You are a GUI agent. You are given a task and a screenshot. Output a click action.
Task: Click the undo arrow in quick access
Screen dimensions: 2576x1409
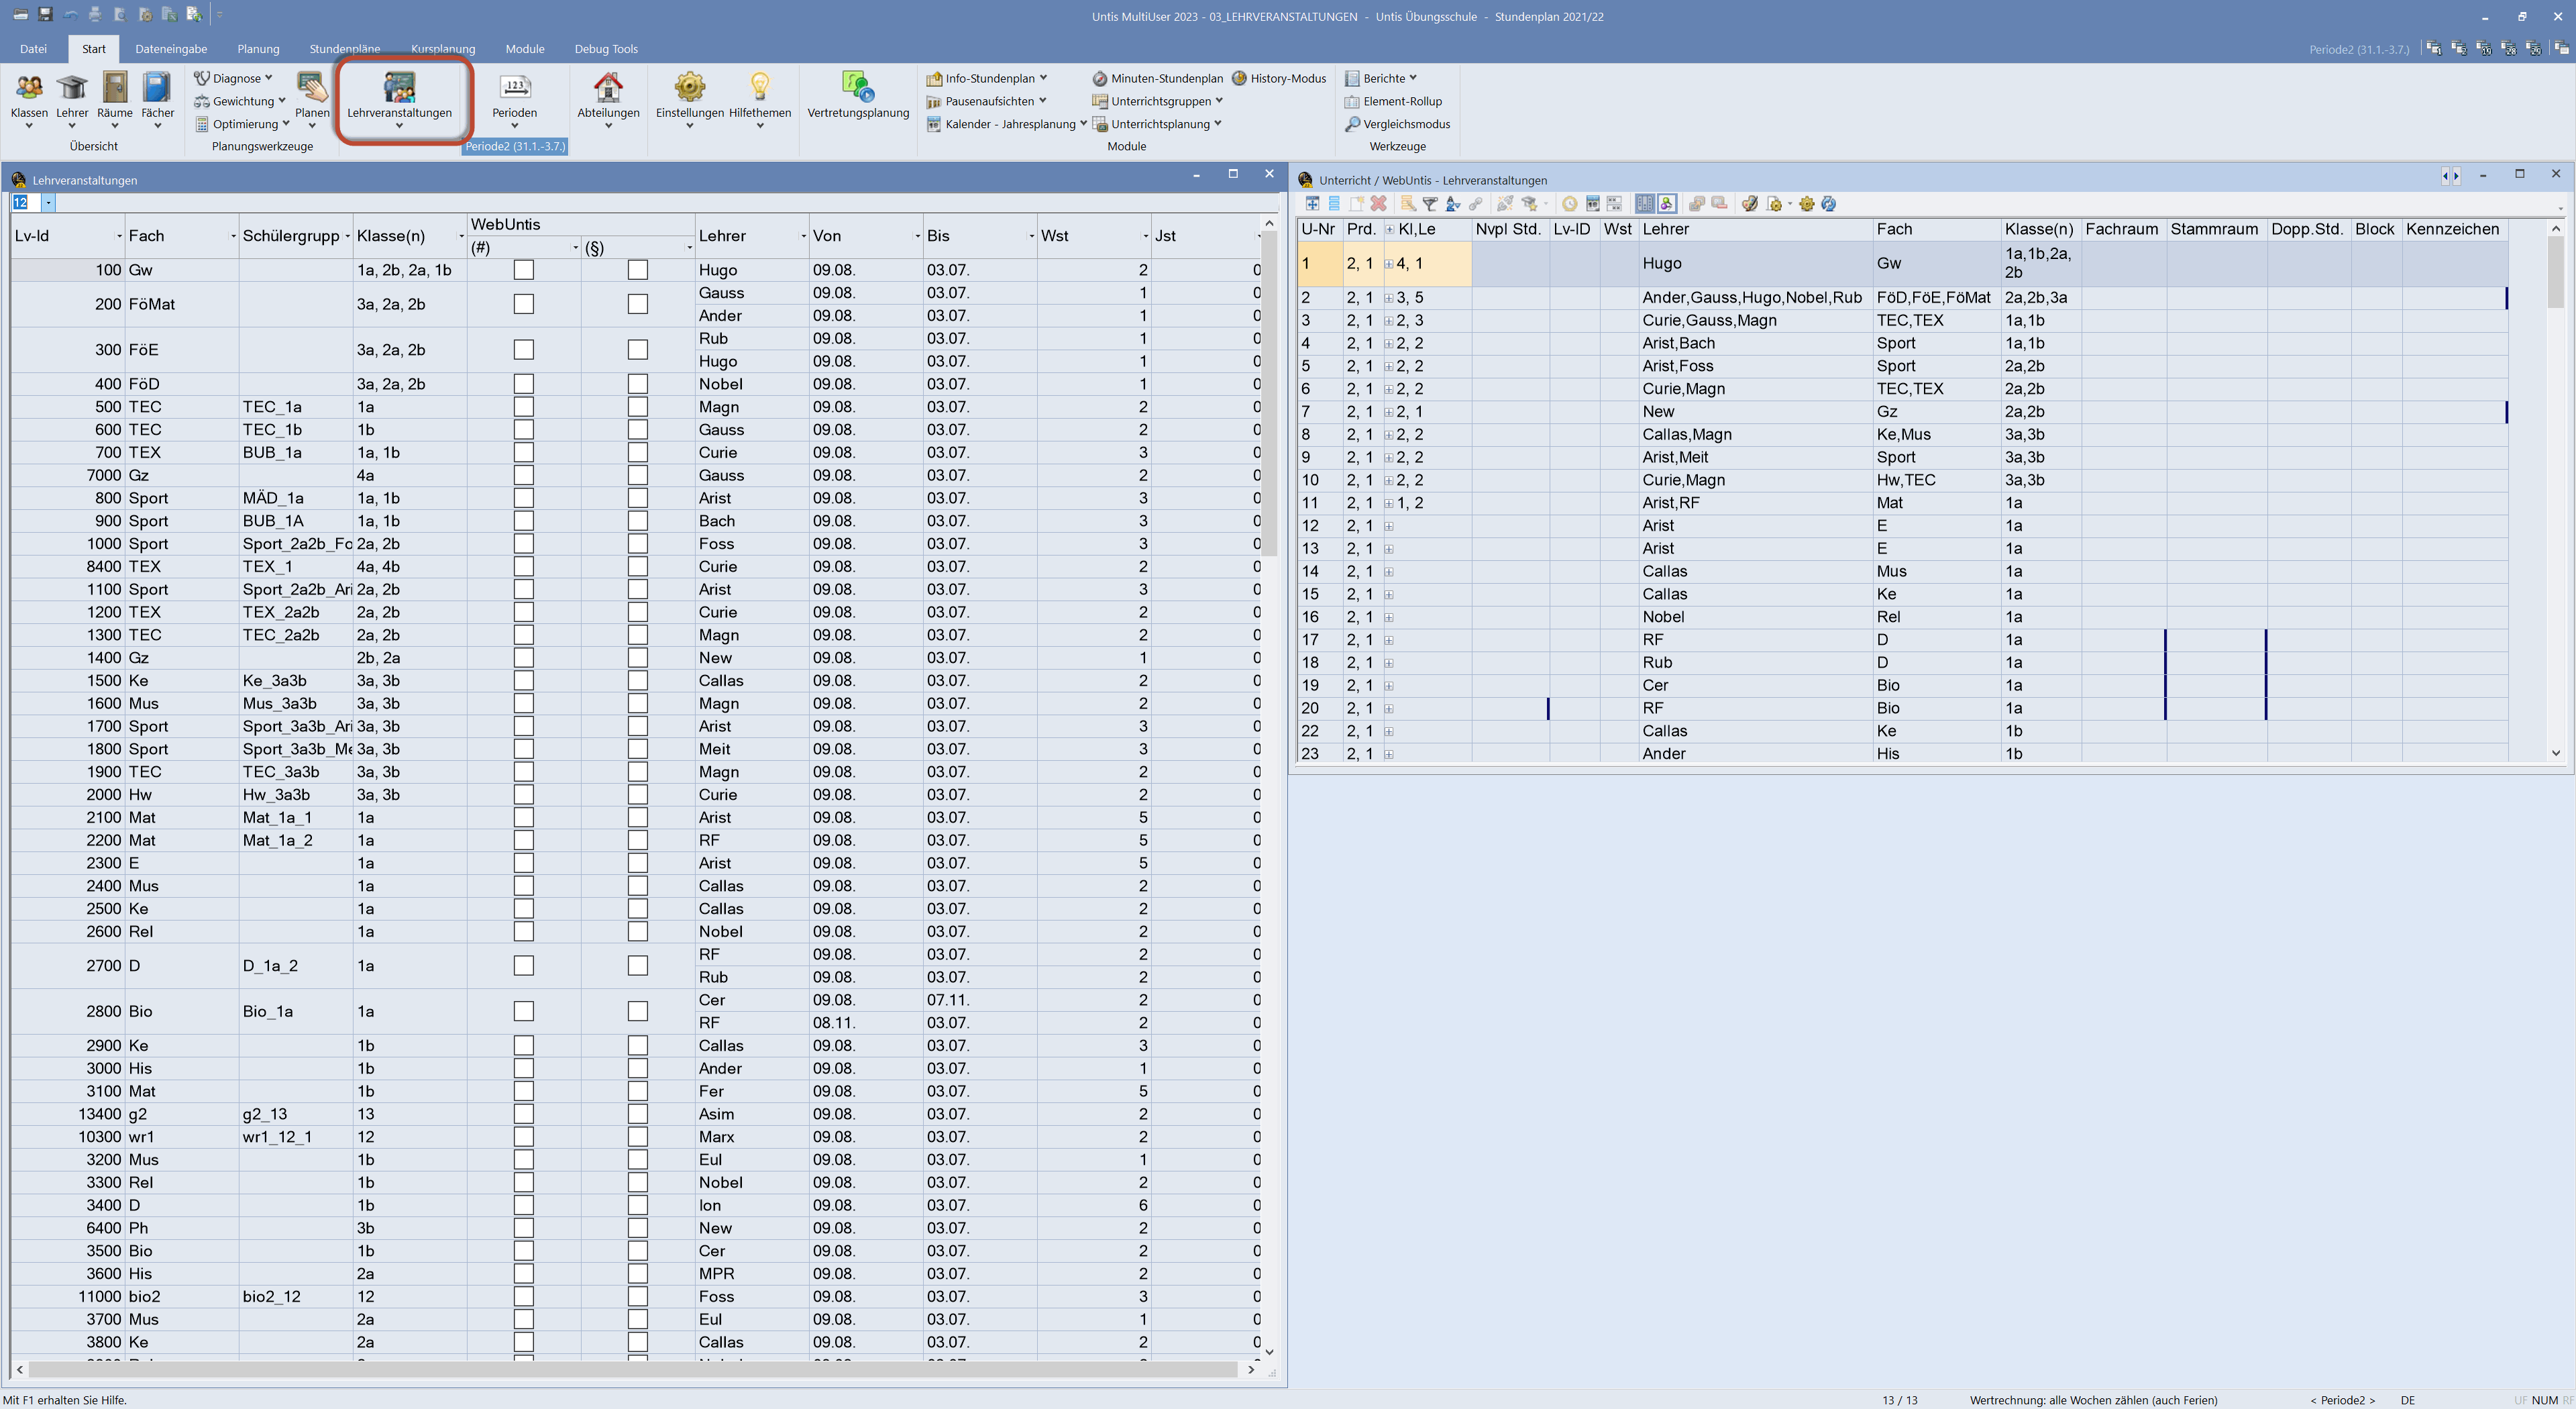pyautogui.click(x=70, y=15)
